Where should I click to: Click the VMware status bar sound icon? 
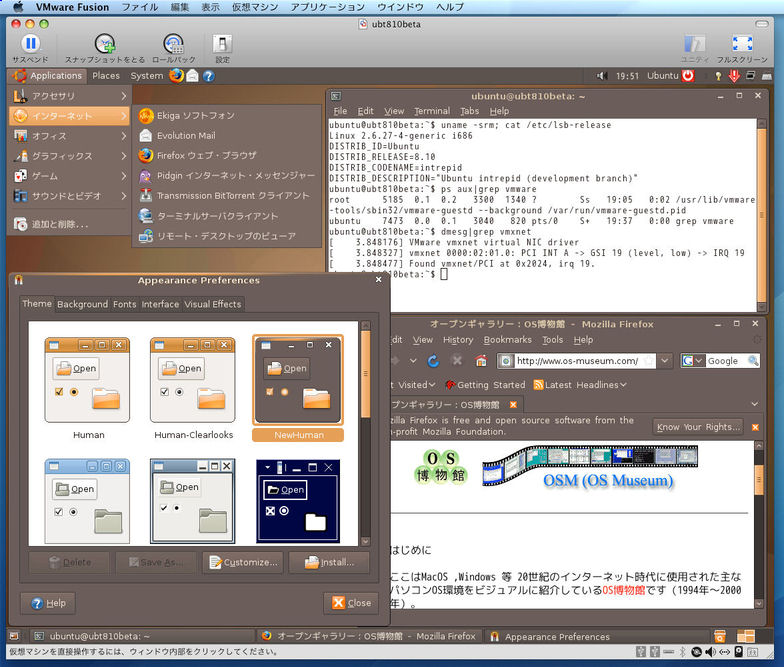coord(710,652)
